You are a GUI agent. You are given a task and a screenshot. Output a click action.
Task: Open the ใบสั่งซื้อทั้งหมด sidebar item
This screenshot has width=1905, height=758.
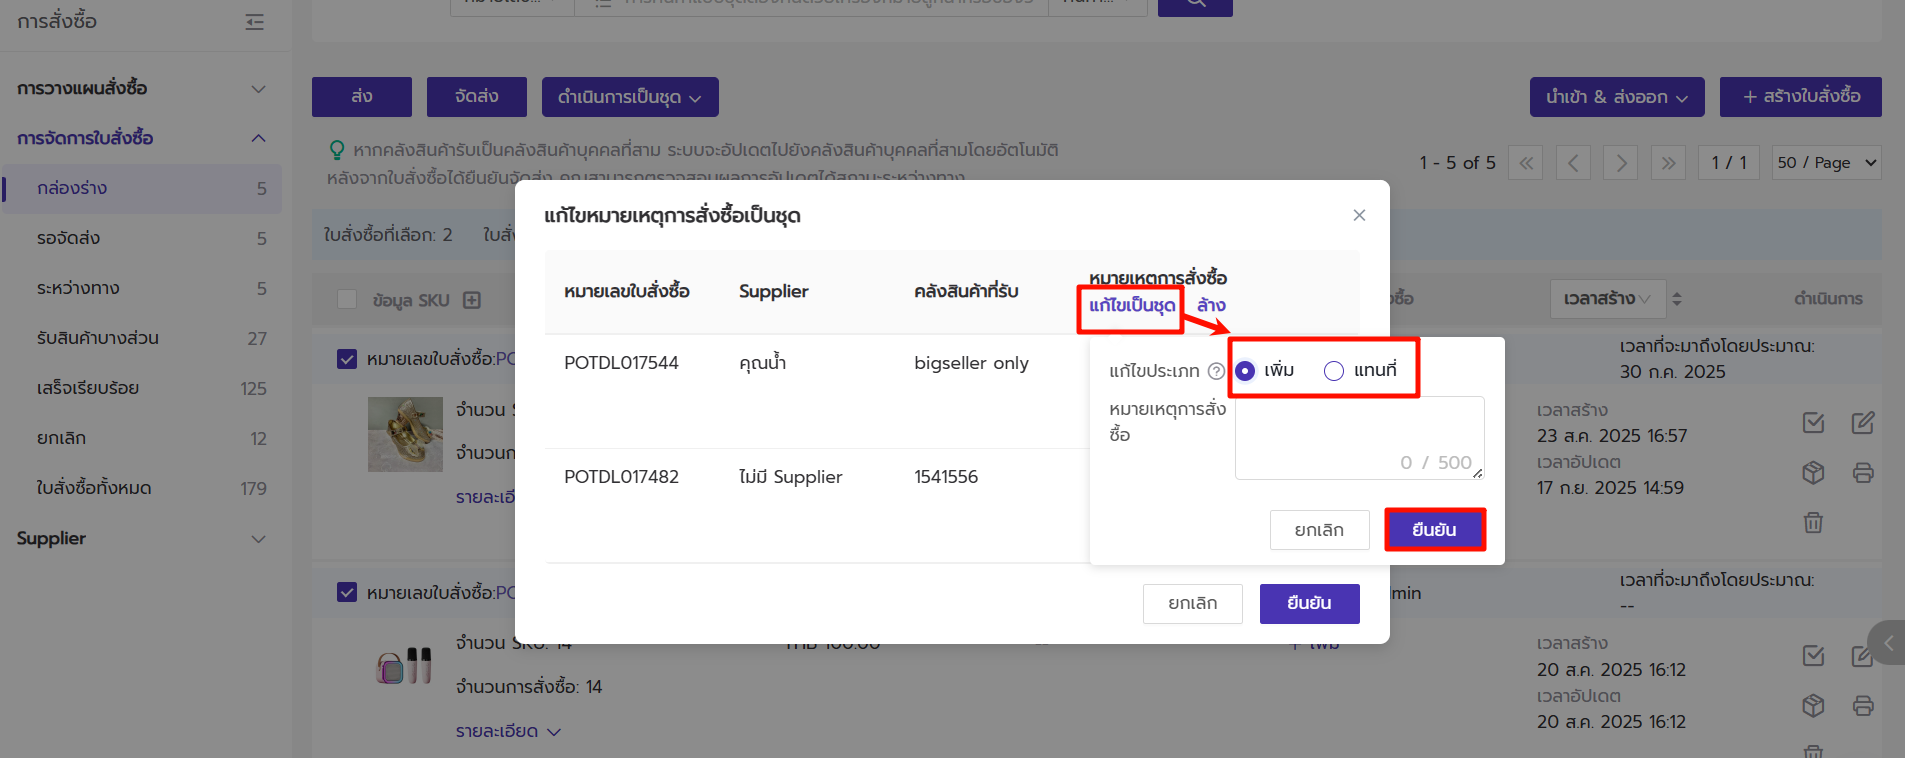[x=142, y=488]
